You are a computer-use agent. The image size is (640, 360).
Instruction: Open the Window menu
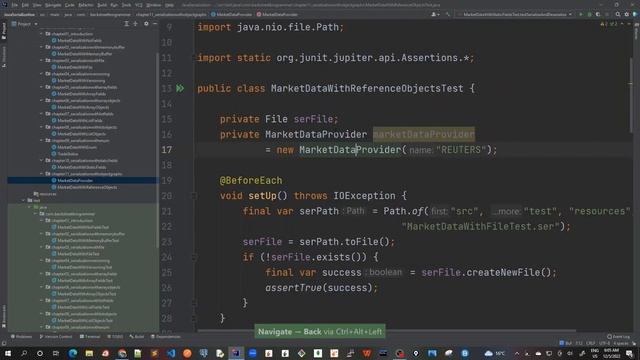point(154,5)
